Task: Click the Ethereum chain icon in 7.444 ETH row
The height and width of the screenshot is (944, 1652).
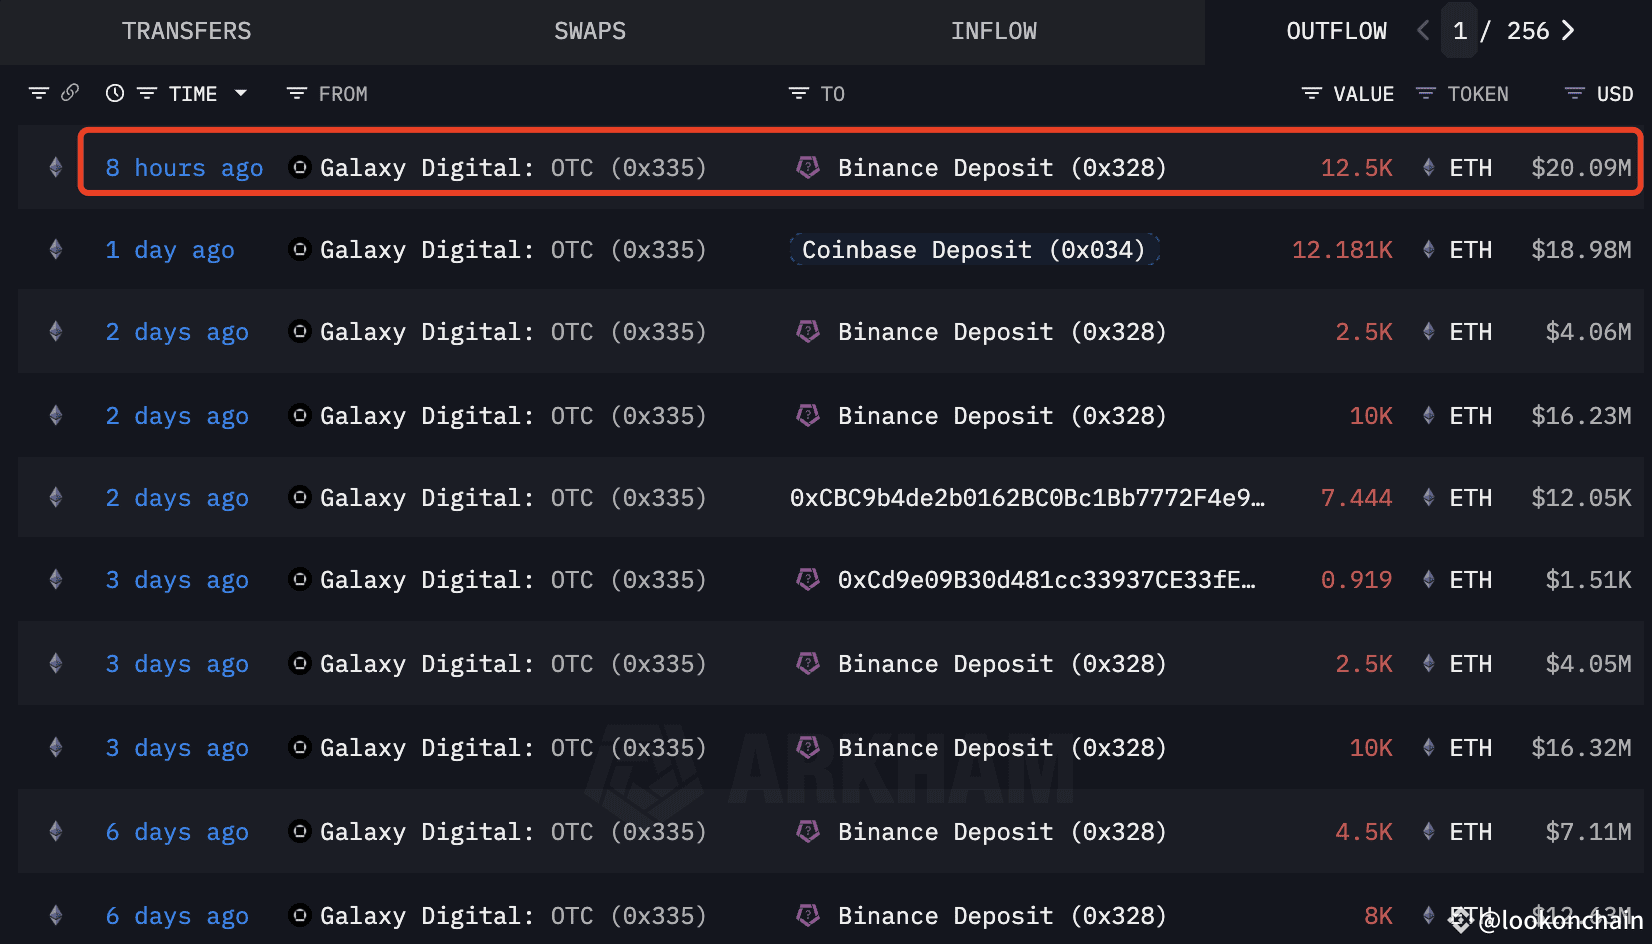Action: click(x=56, y=498)
